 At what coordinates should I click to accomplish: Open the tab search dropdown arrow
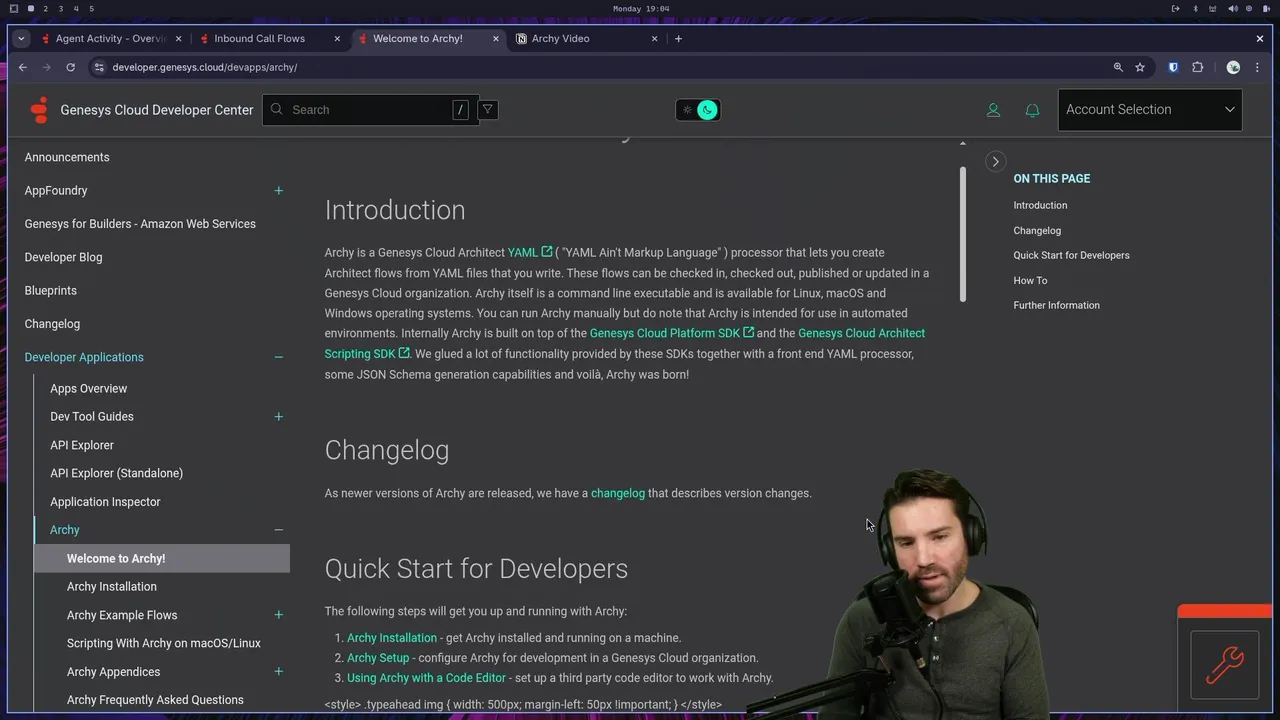[21, 38]
